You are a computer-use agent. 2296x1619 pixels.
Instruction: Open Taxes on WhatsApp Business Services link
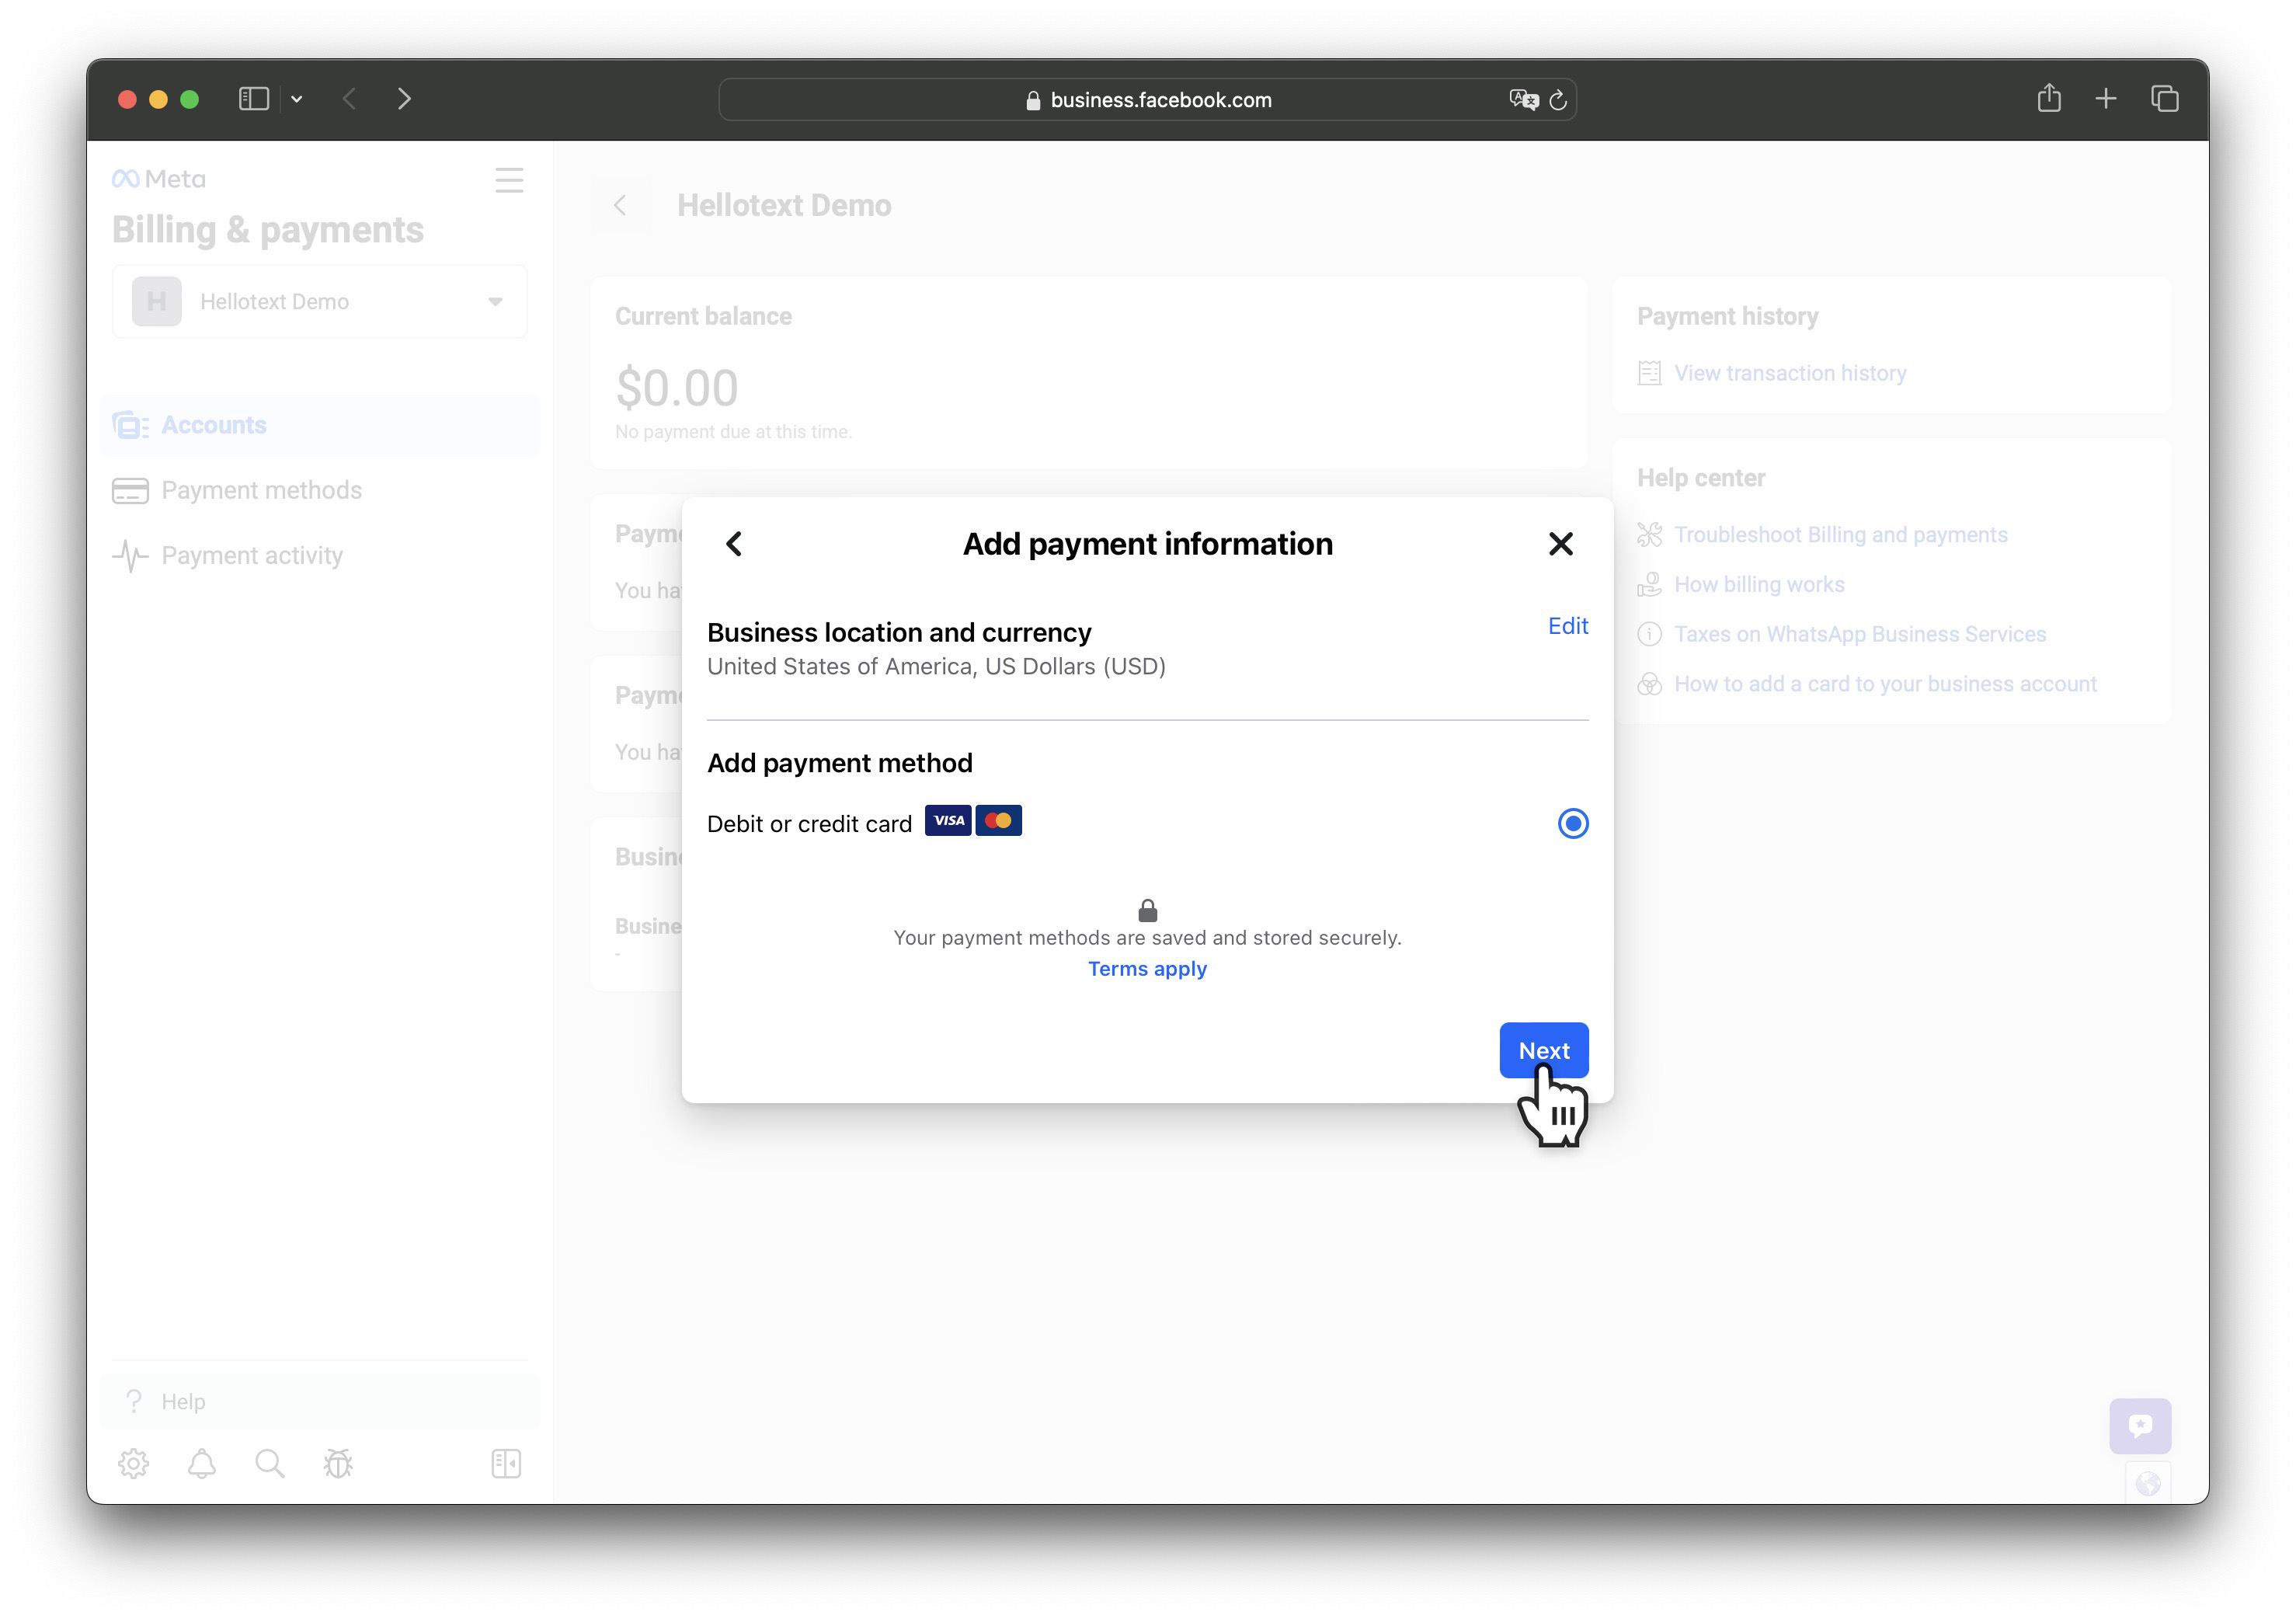coord(1860,634)
